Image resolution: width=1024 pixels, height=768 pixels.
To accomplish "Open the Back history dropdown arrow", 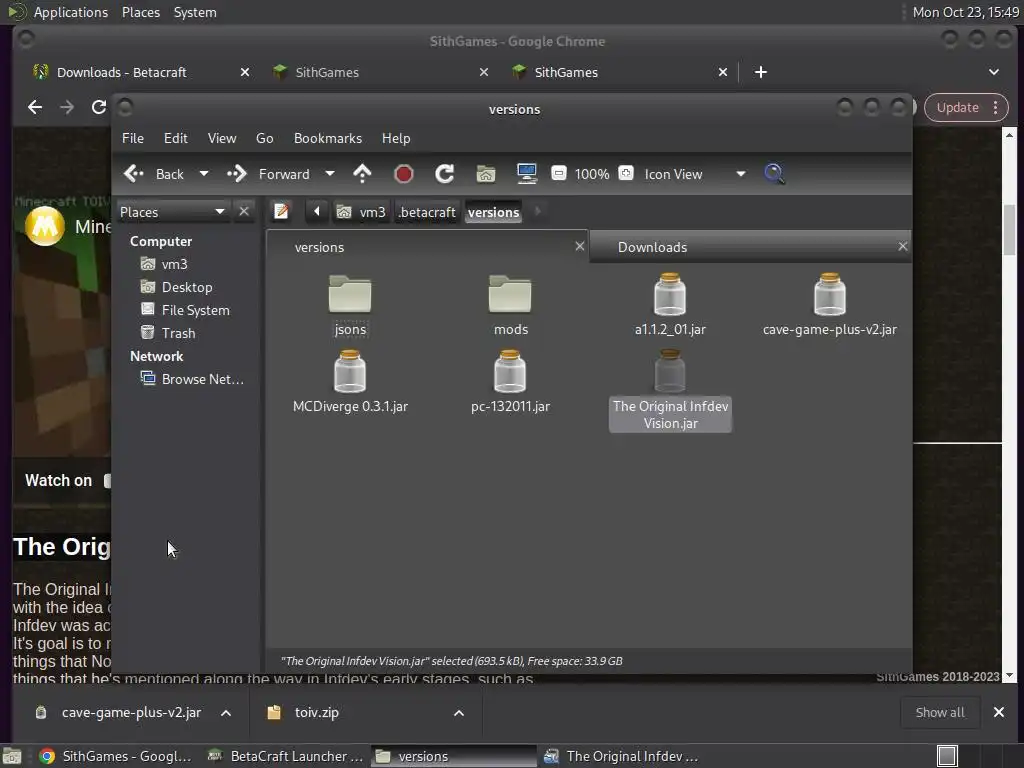I will 204,174.
